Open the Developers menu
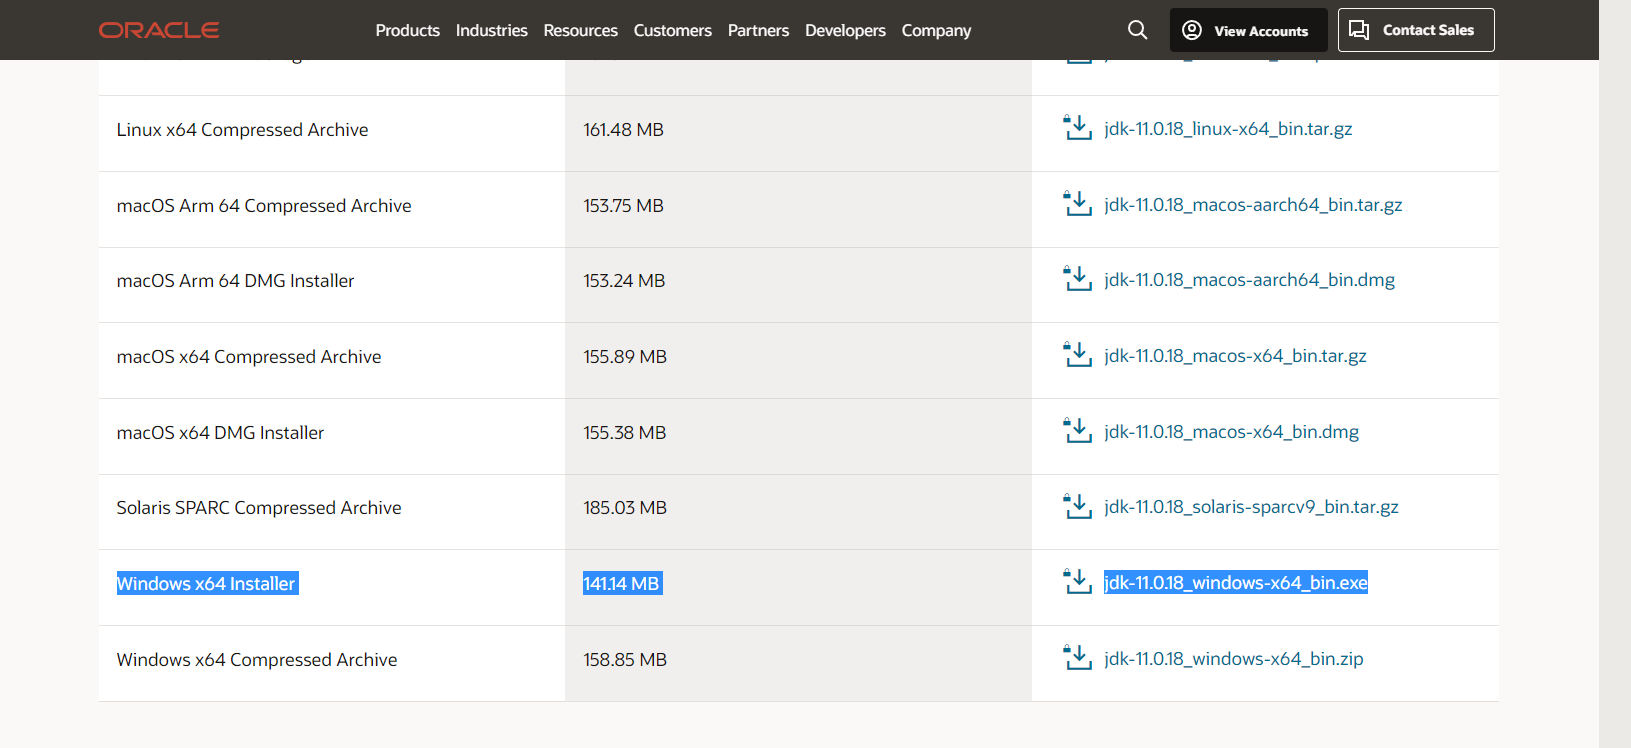The image size is (1631, 748). (845, 30)
